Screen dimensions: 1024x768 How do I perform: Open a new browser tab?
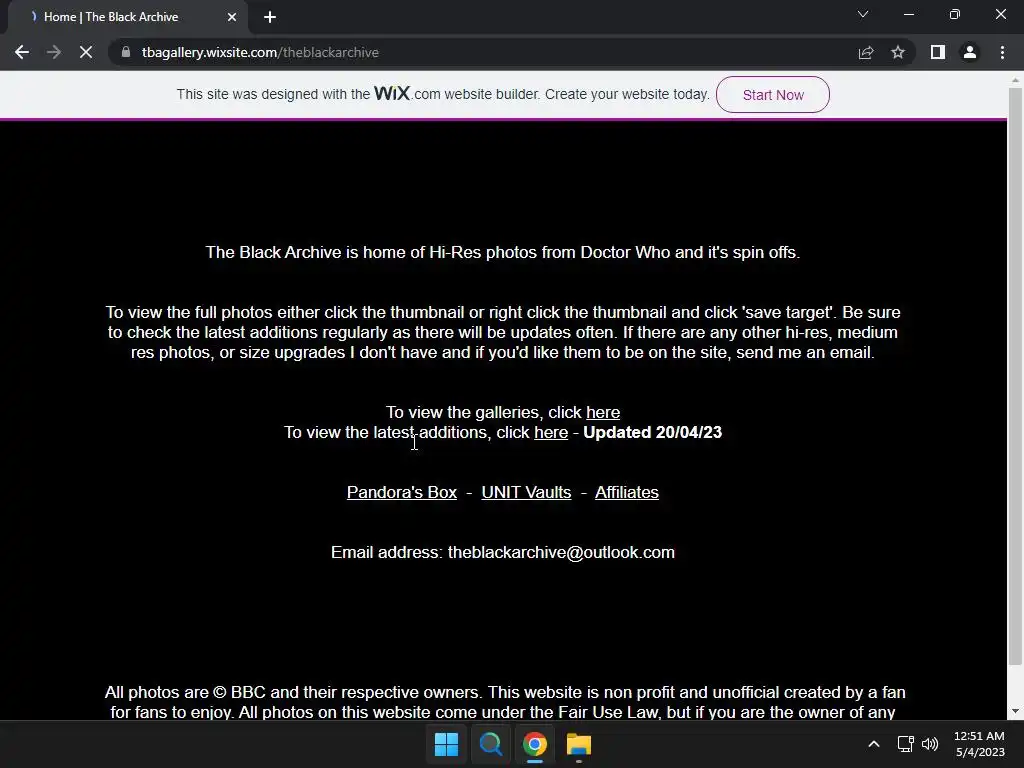[270, 17]
